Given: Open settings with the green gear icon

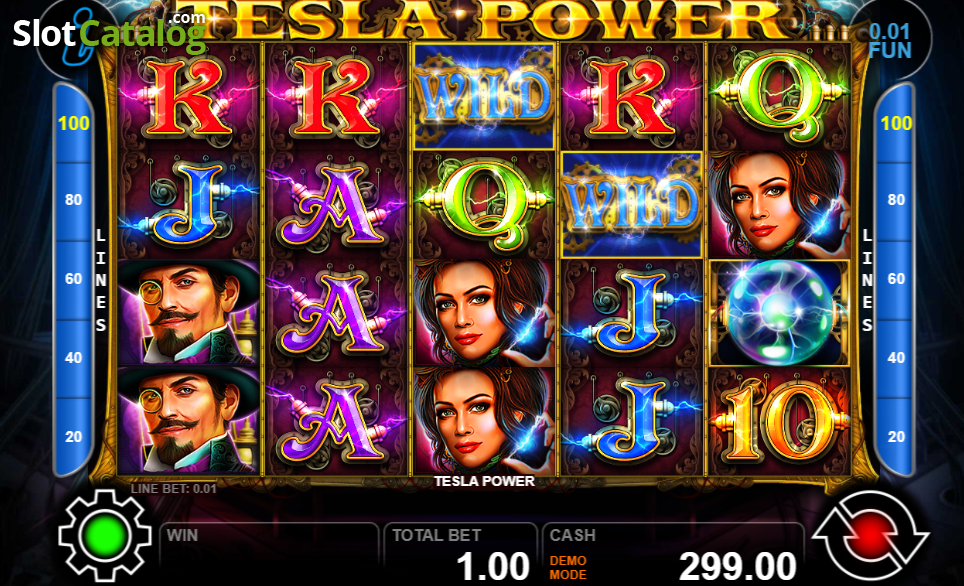Looking at the screenshot, I should (105, 535).
